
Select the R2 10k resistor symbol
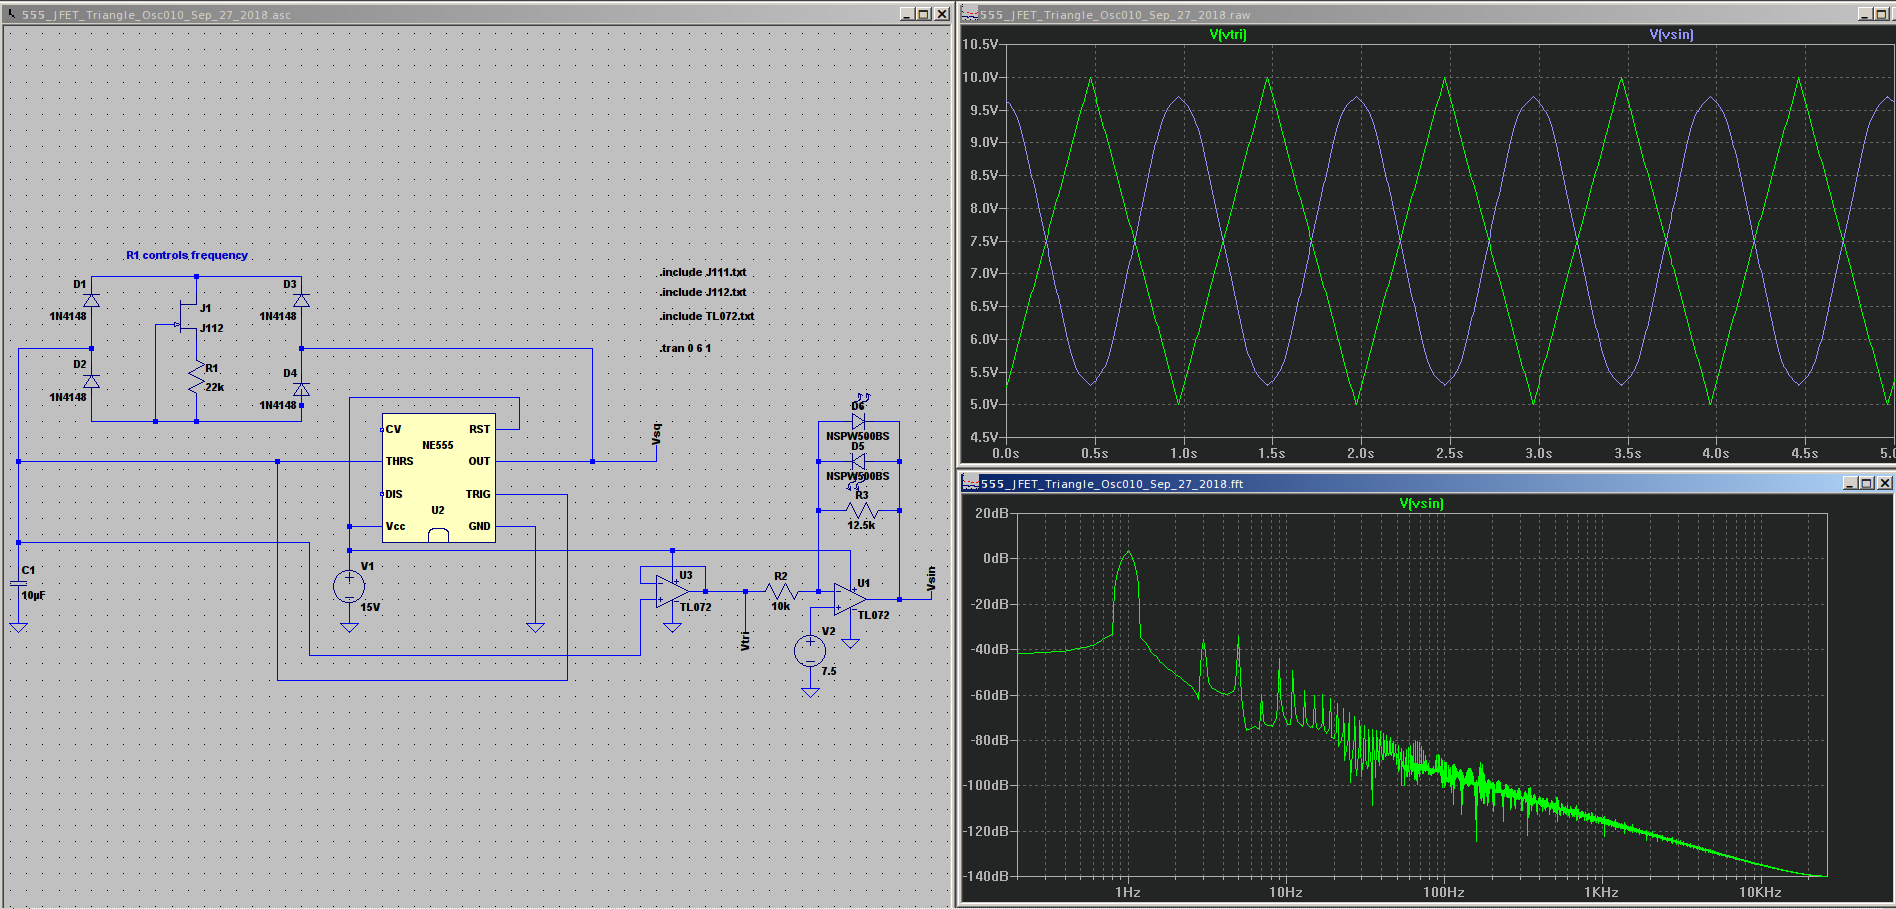pyautogui.click(x=781, y=591)
